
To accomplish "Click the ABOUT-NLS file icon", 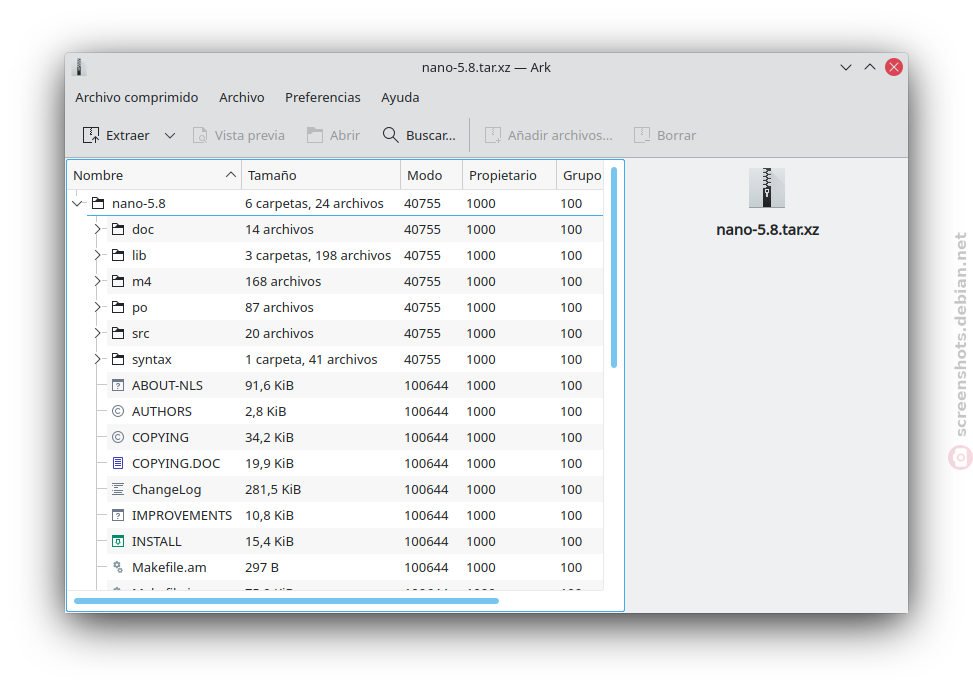I will click(x=118, y=385).
